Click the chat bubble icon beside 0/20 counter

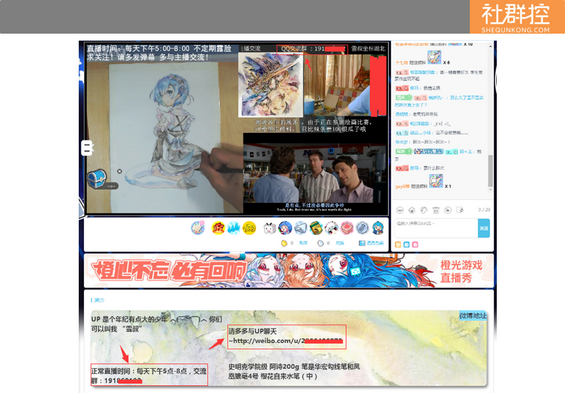tap(460, 210)
